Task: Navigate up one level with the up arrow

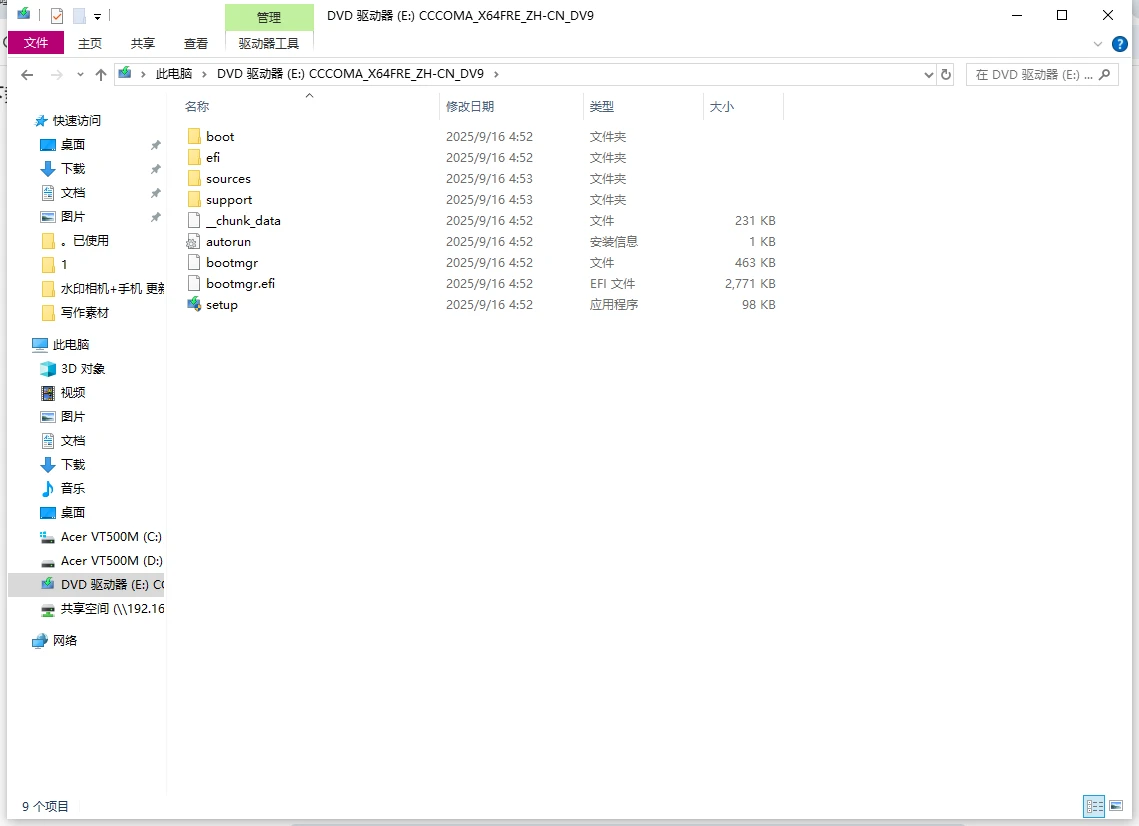Action: pyautogui.click(x=102, y=74)
